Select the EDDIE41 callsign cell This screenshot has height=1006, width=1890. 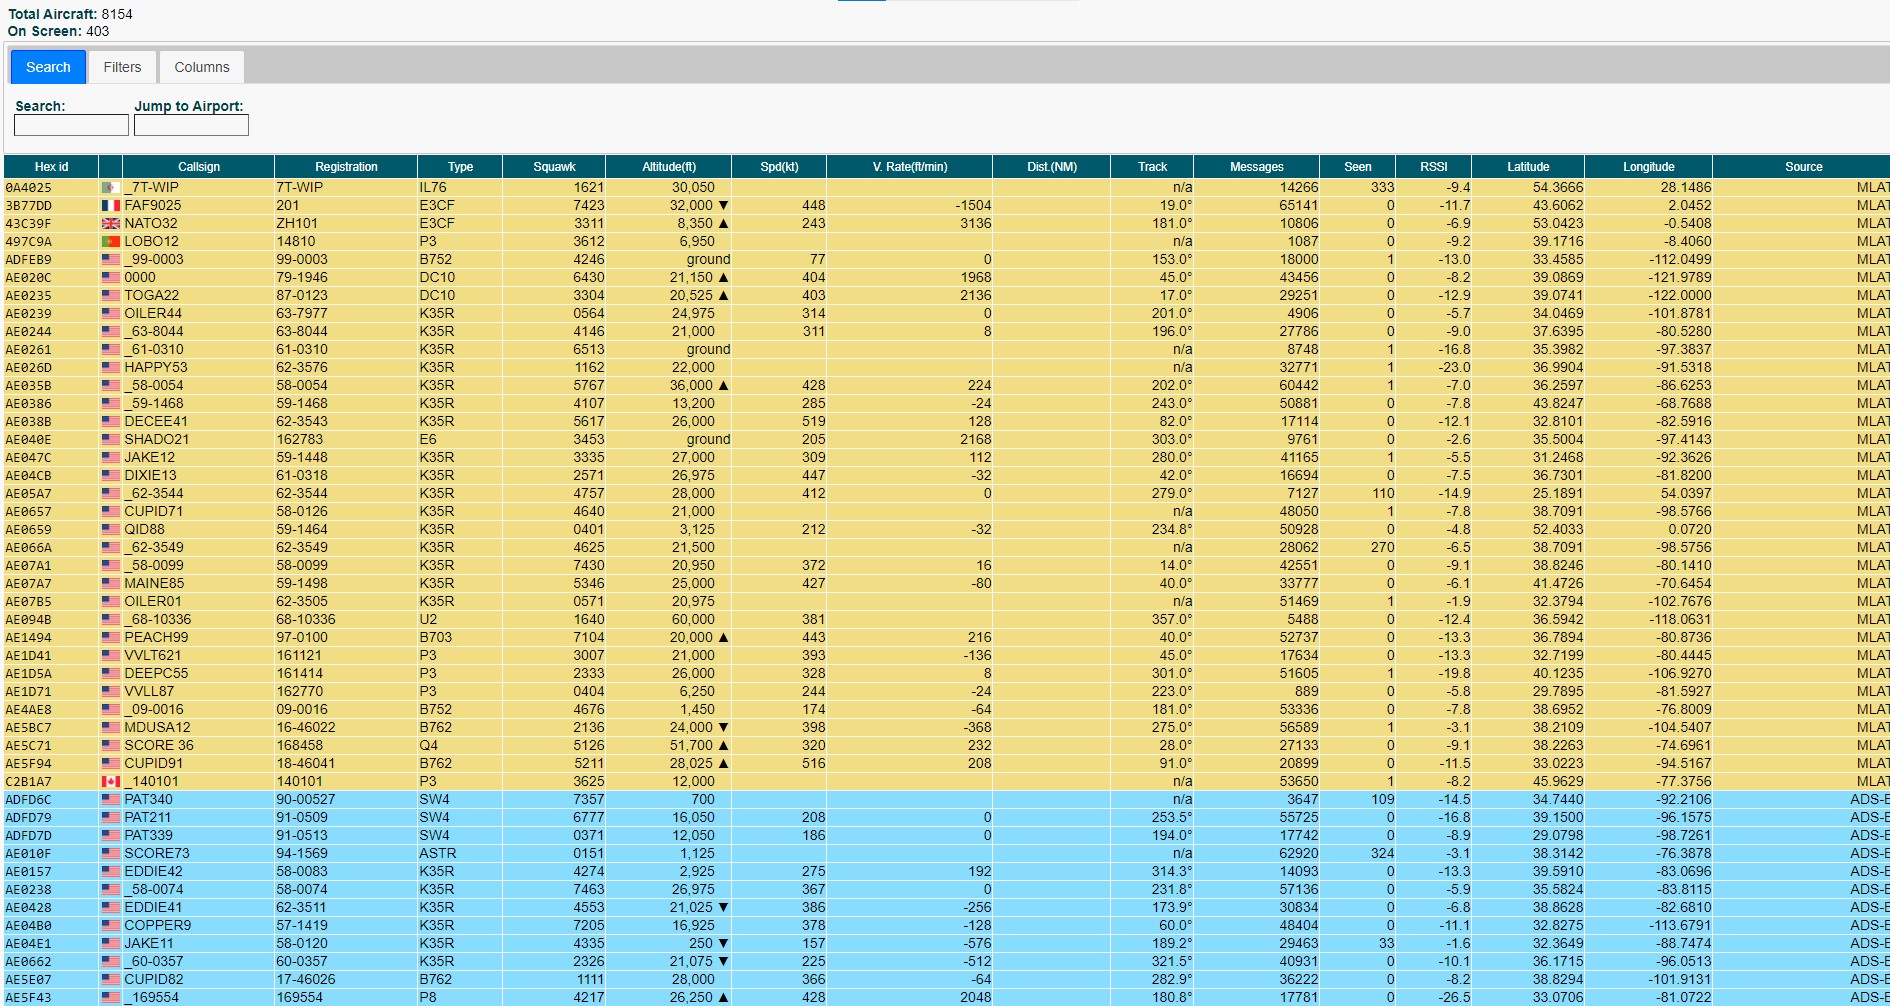(198, 908)
